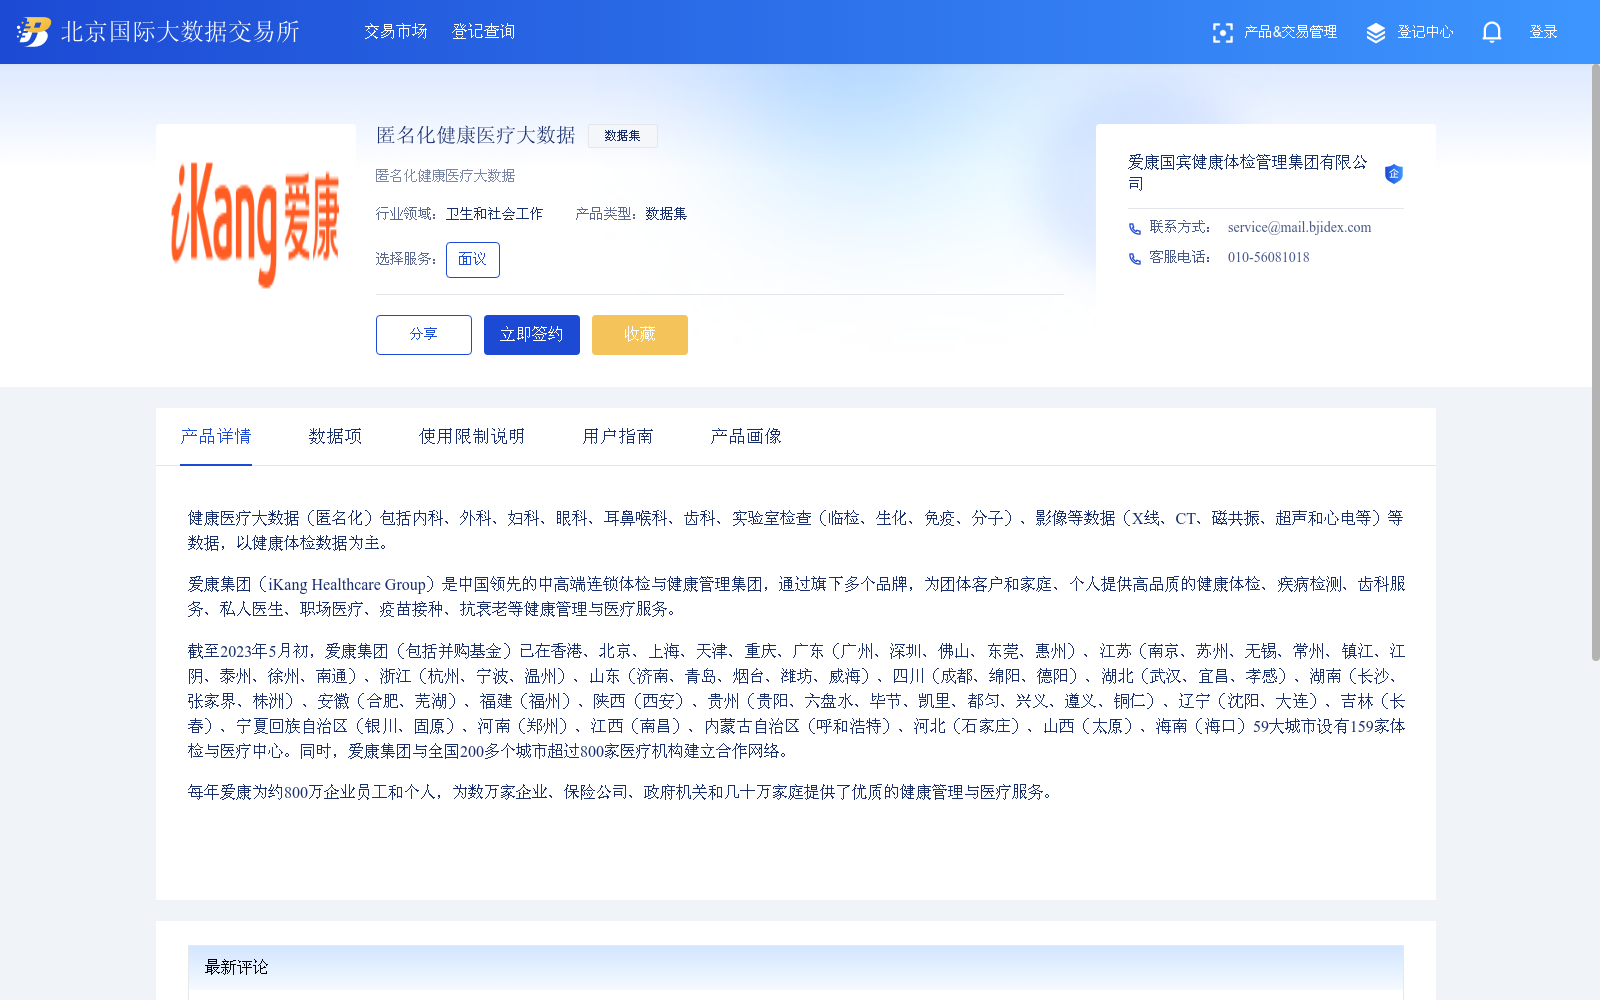
Task: Click the 收藏 button
Action: 640,335
